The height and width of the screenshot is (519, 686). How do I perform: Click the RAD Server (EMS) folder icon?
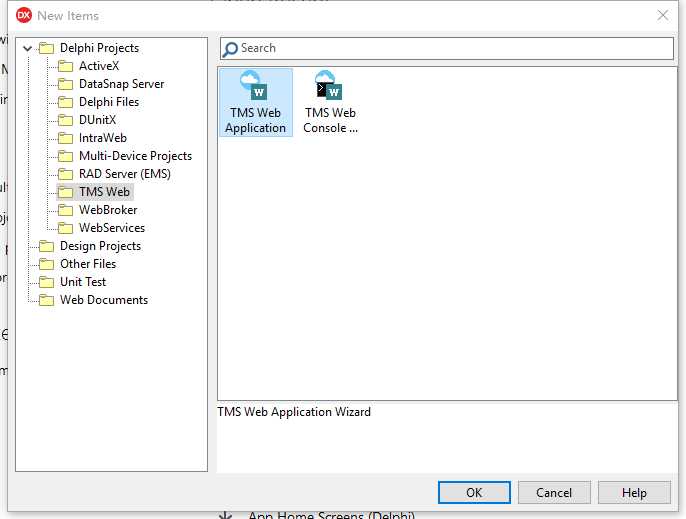66,174
